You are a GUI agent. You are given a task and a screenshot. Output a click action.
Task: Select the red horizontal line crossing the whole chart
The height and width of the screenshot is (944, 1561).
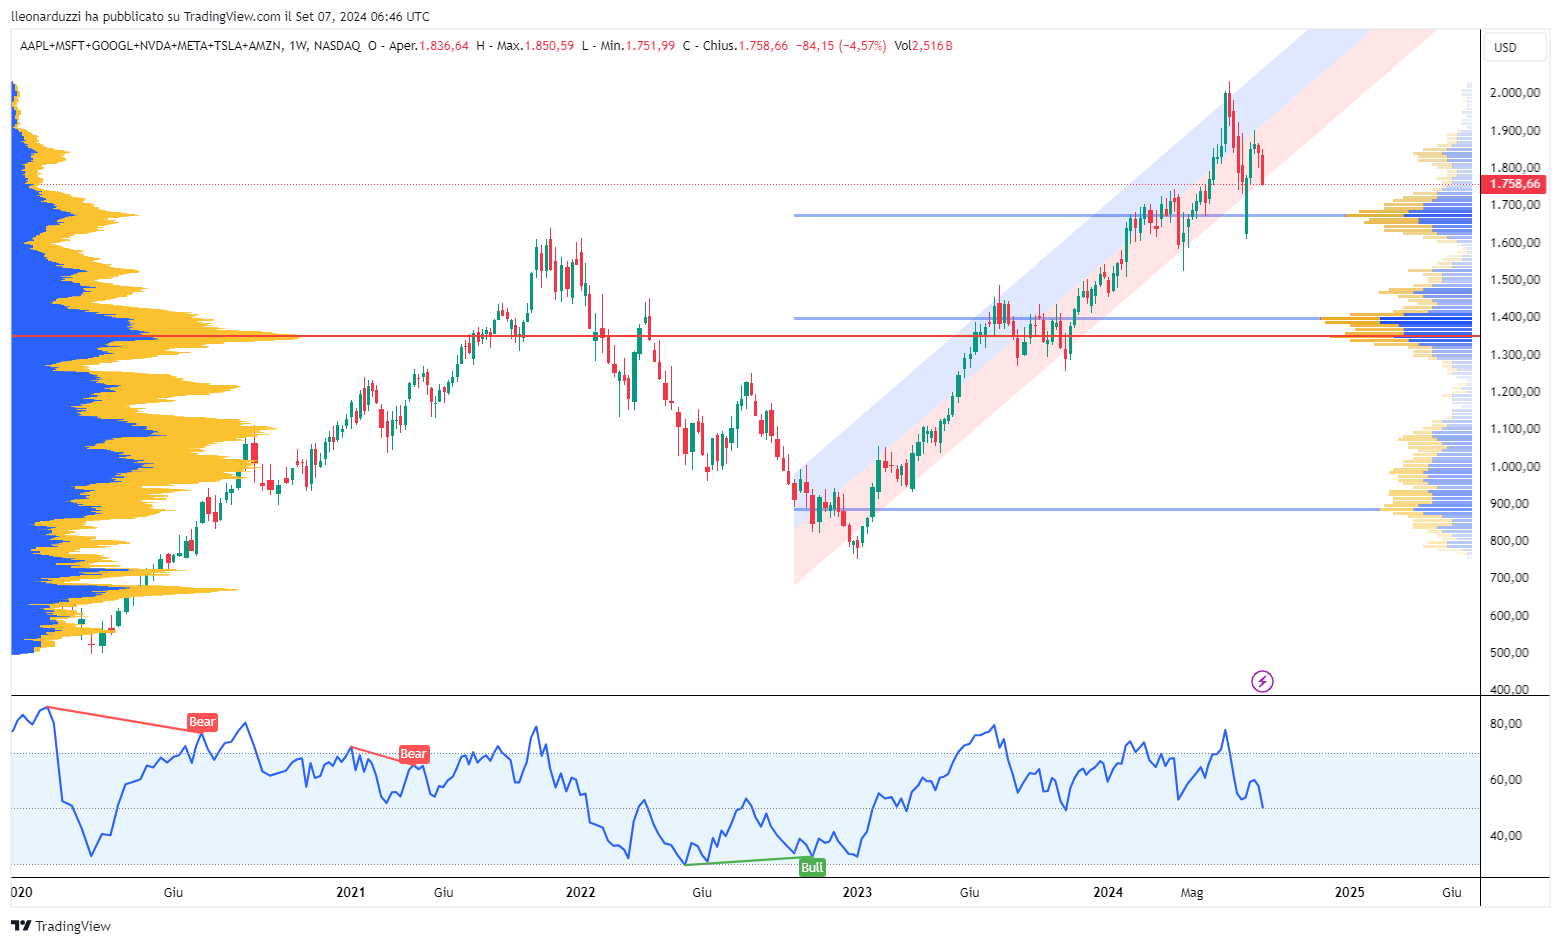click(745, 336)
